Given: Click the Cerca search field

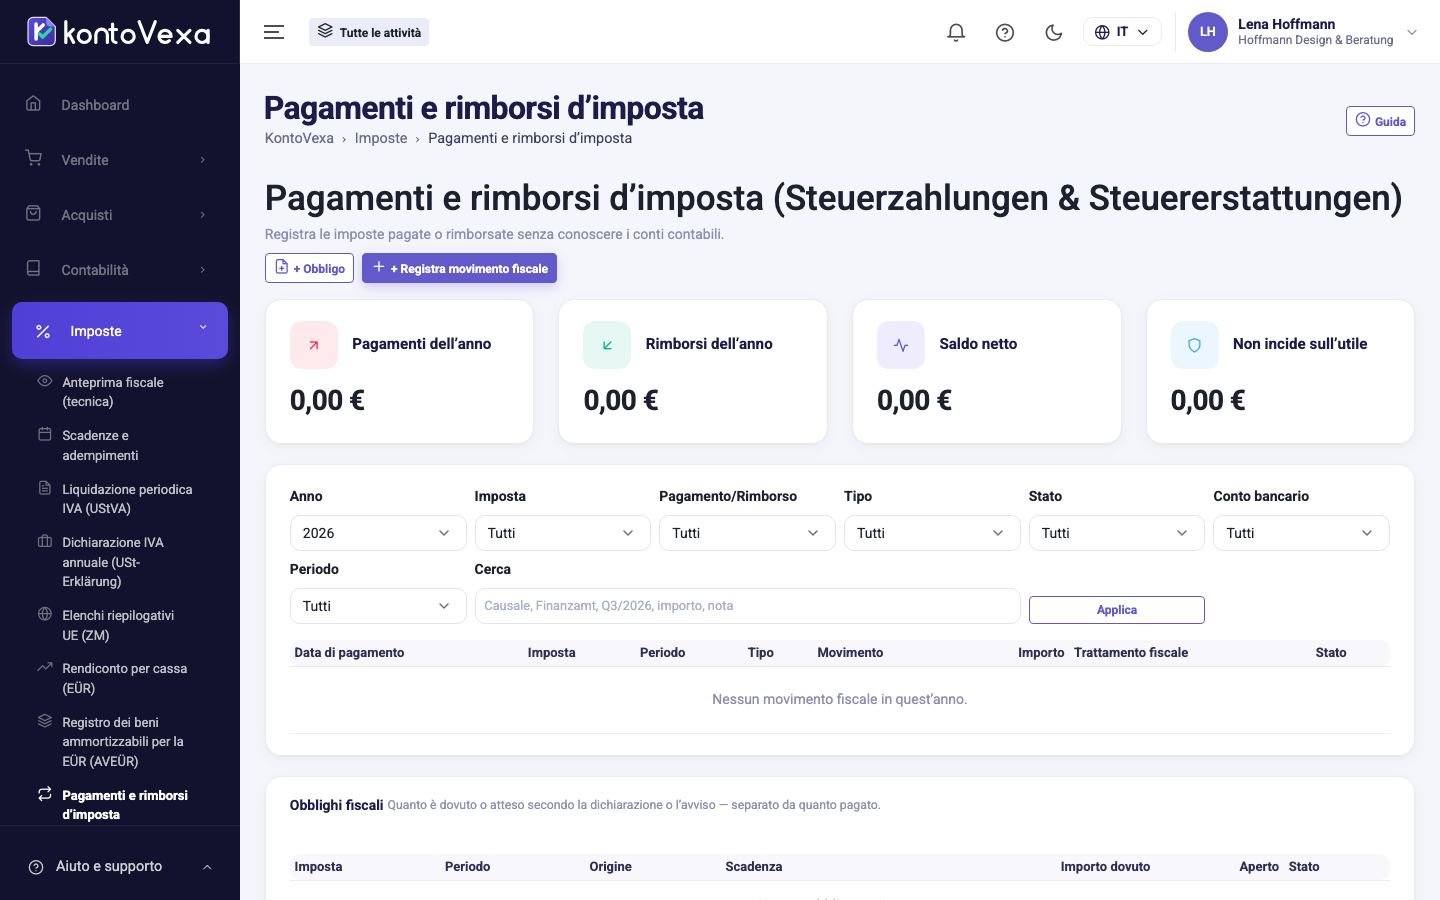Looking at the screenshot, I should (x=747, y=606).
